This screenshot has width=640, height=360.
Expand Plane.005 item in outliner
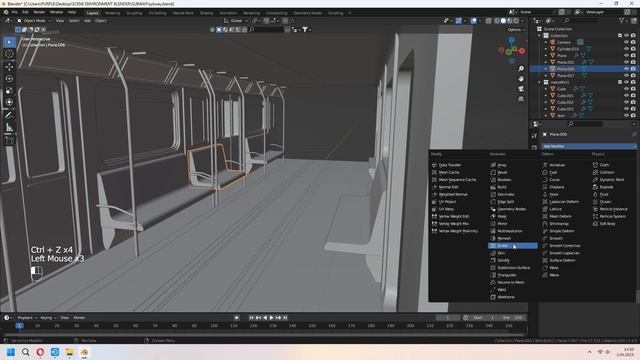(x=546, y=62)
